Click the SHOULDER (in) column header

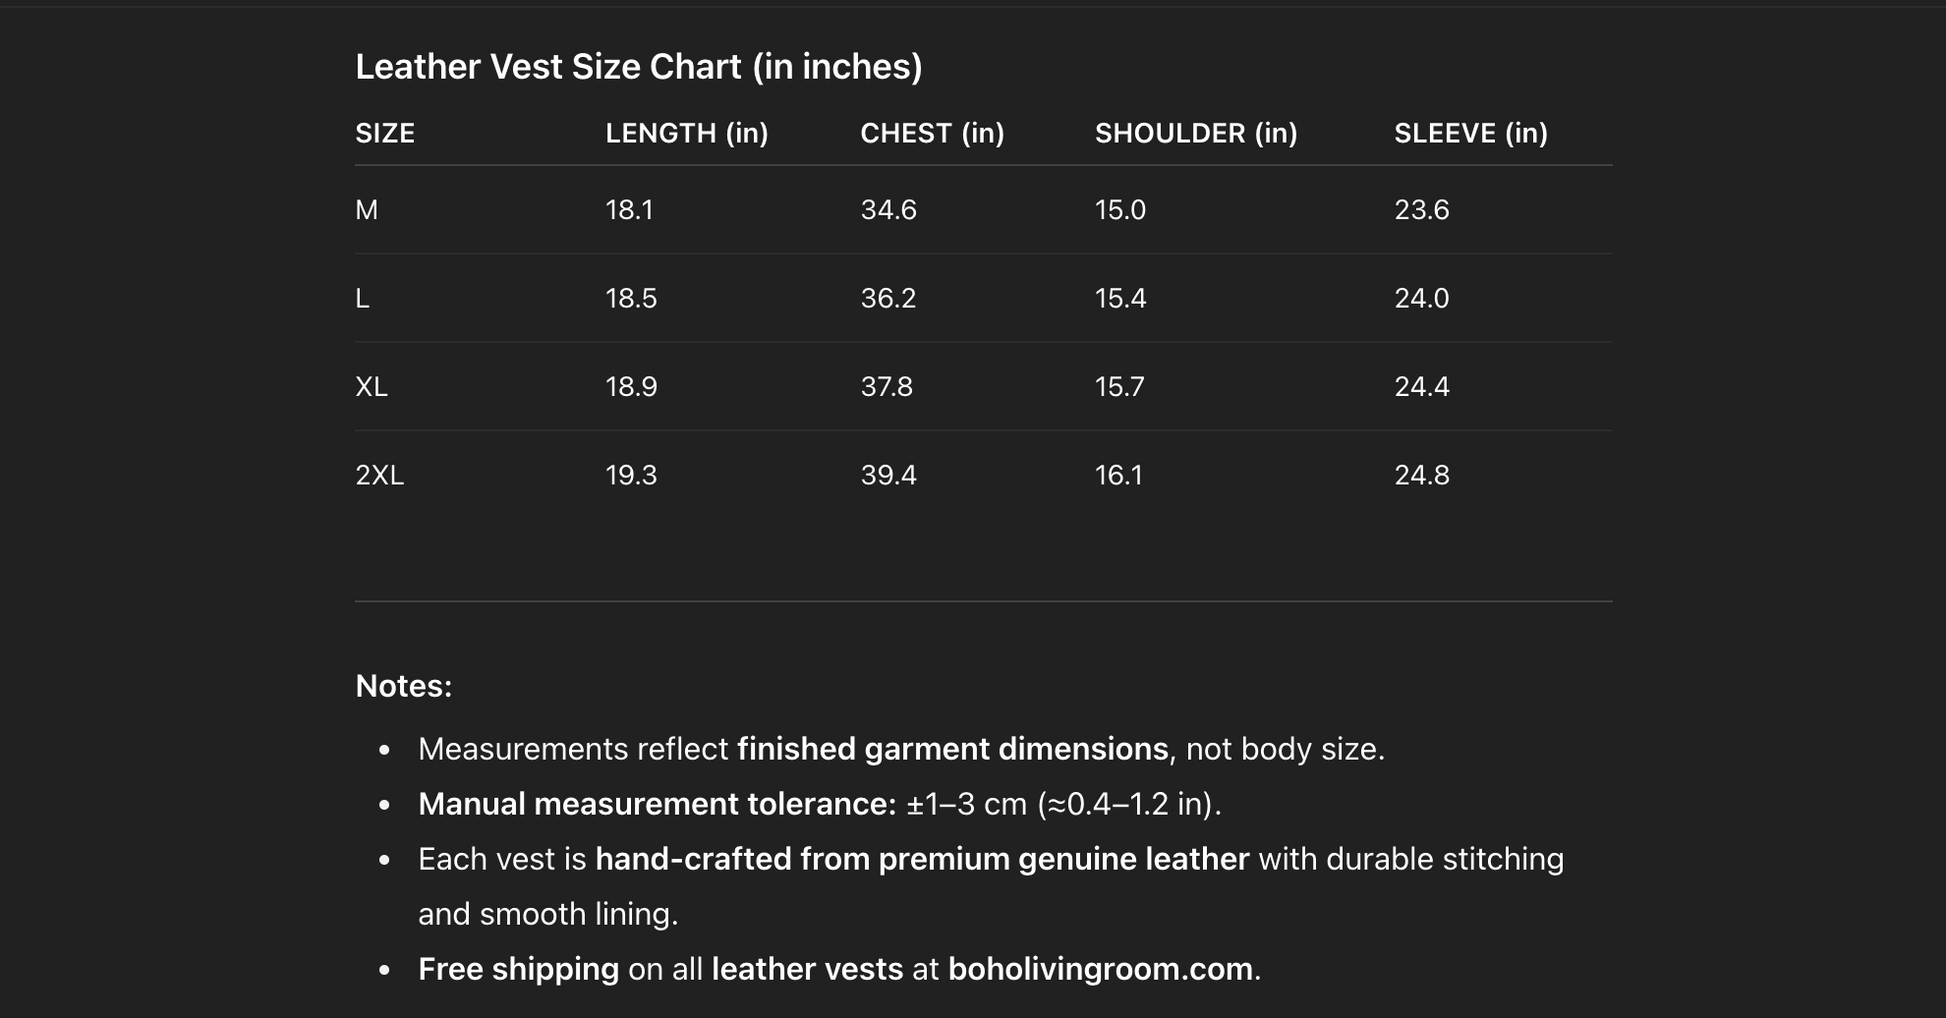click(1195, 133)
